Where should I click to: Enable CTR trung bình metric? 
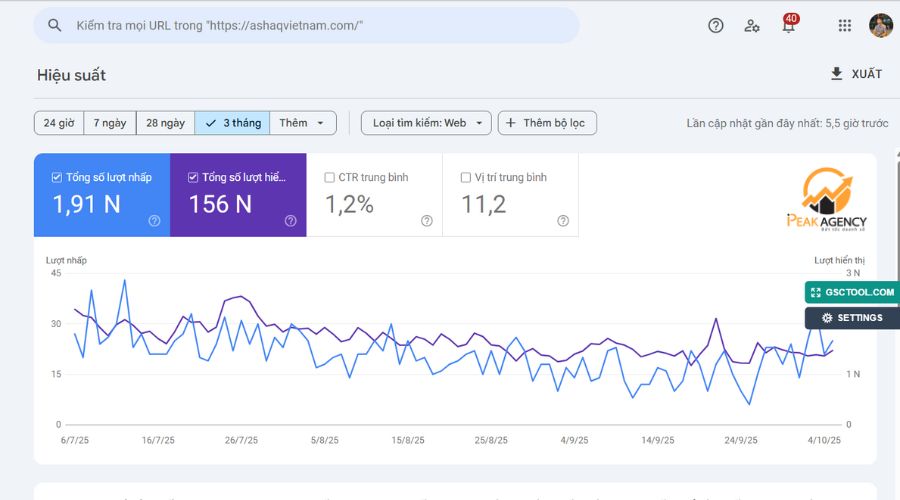coord(330,178)
